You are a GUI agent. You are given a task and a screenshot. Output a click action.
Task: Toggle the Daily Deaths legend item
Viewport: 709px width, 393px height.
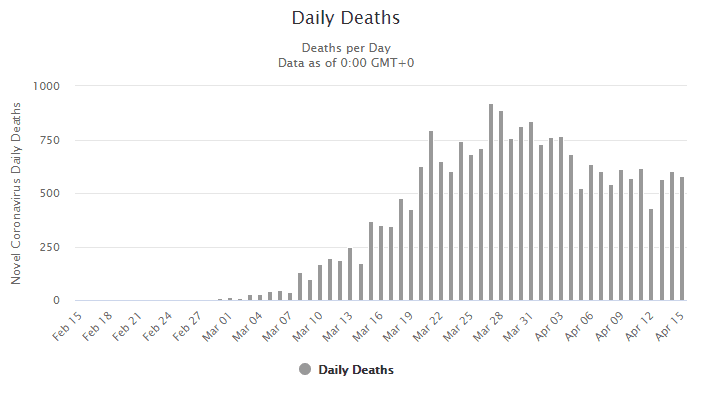coord(346,369)
